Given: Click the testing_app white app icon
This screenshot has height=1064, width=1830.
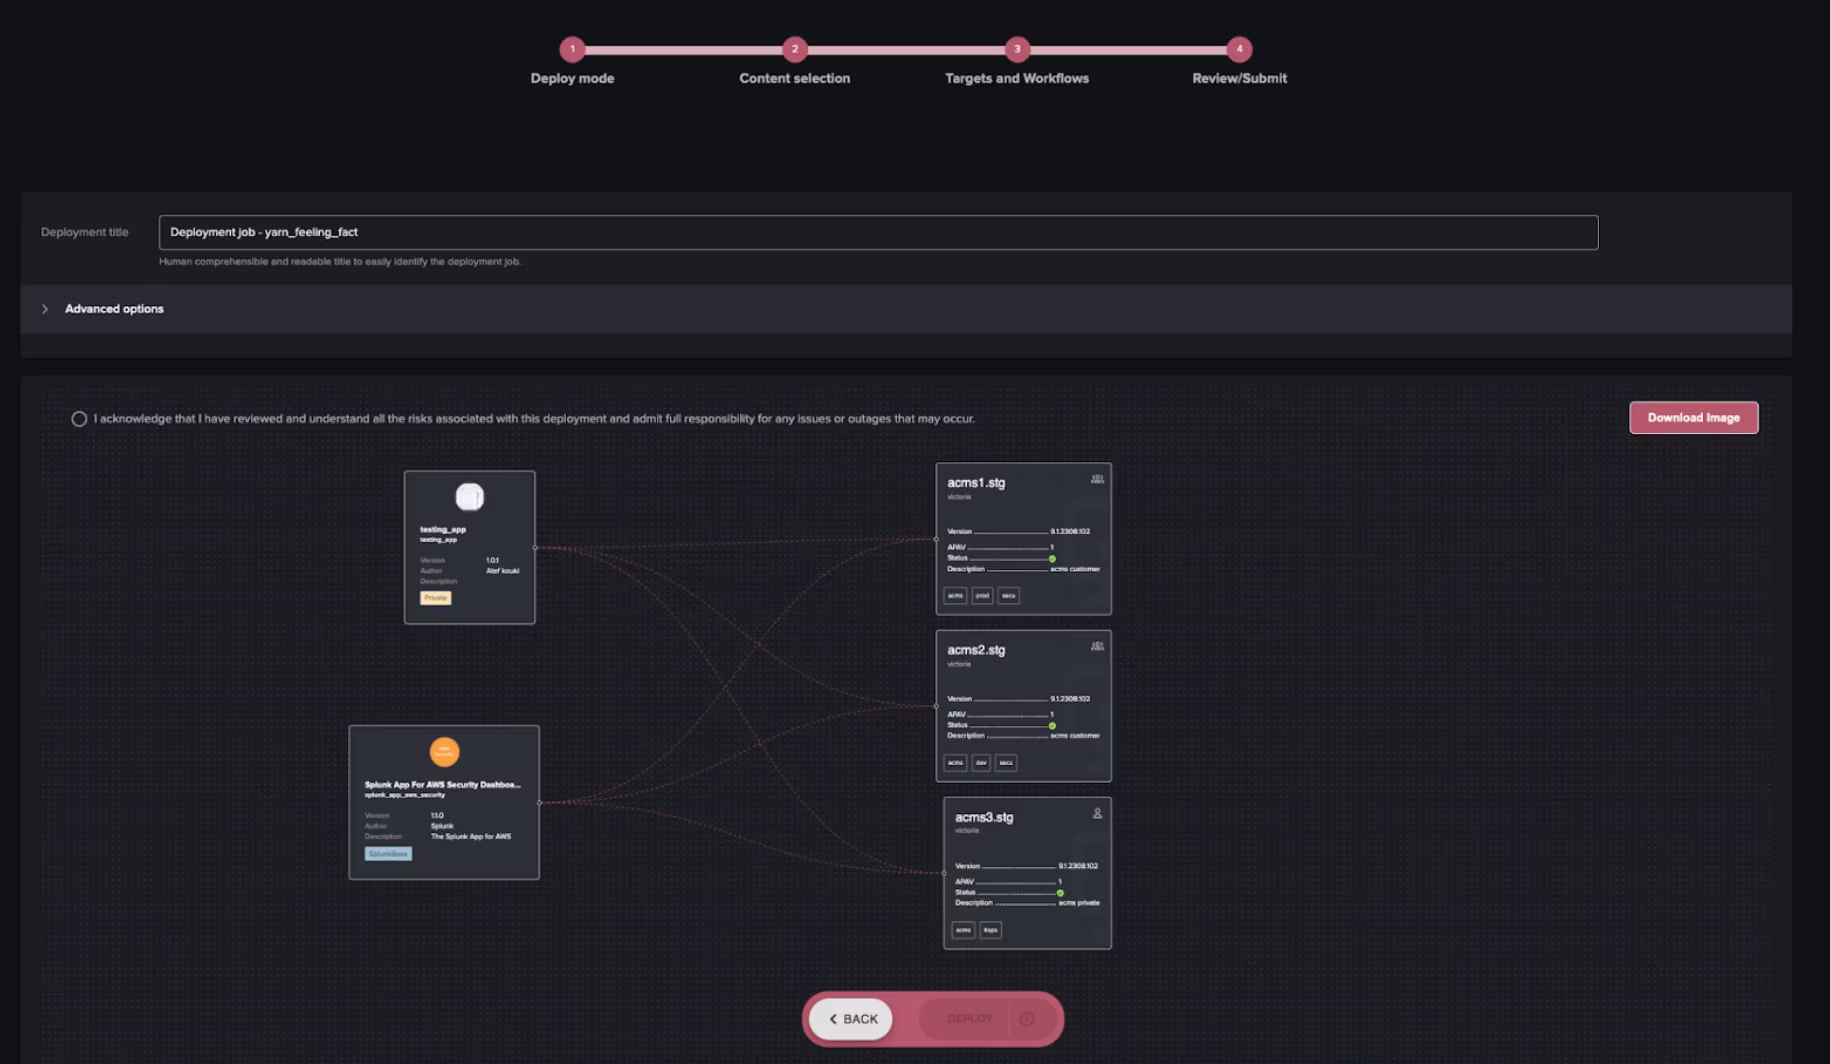Looking at the screenshot, I should tap(469, 497).
